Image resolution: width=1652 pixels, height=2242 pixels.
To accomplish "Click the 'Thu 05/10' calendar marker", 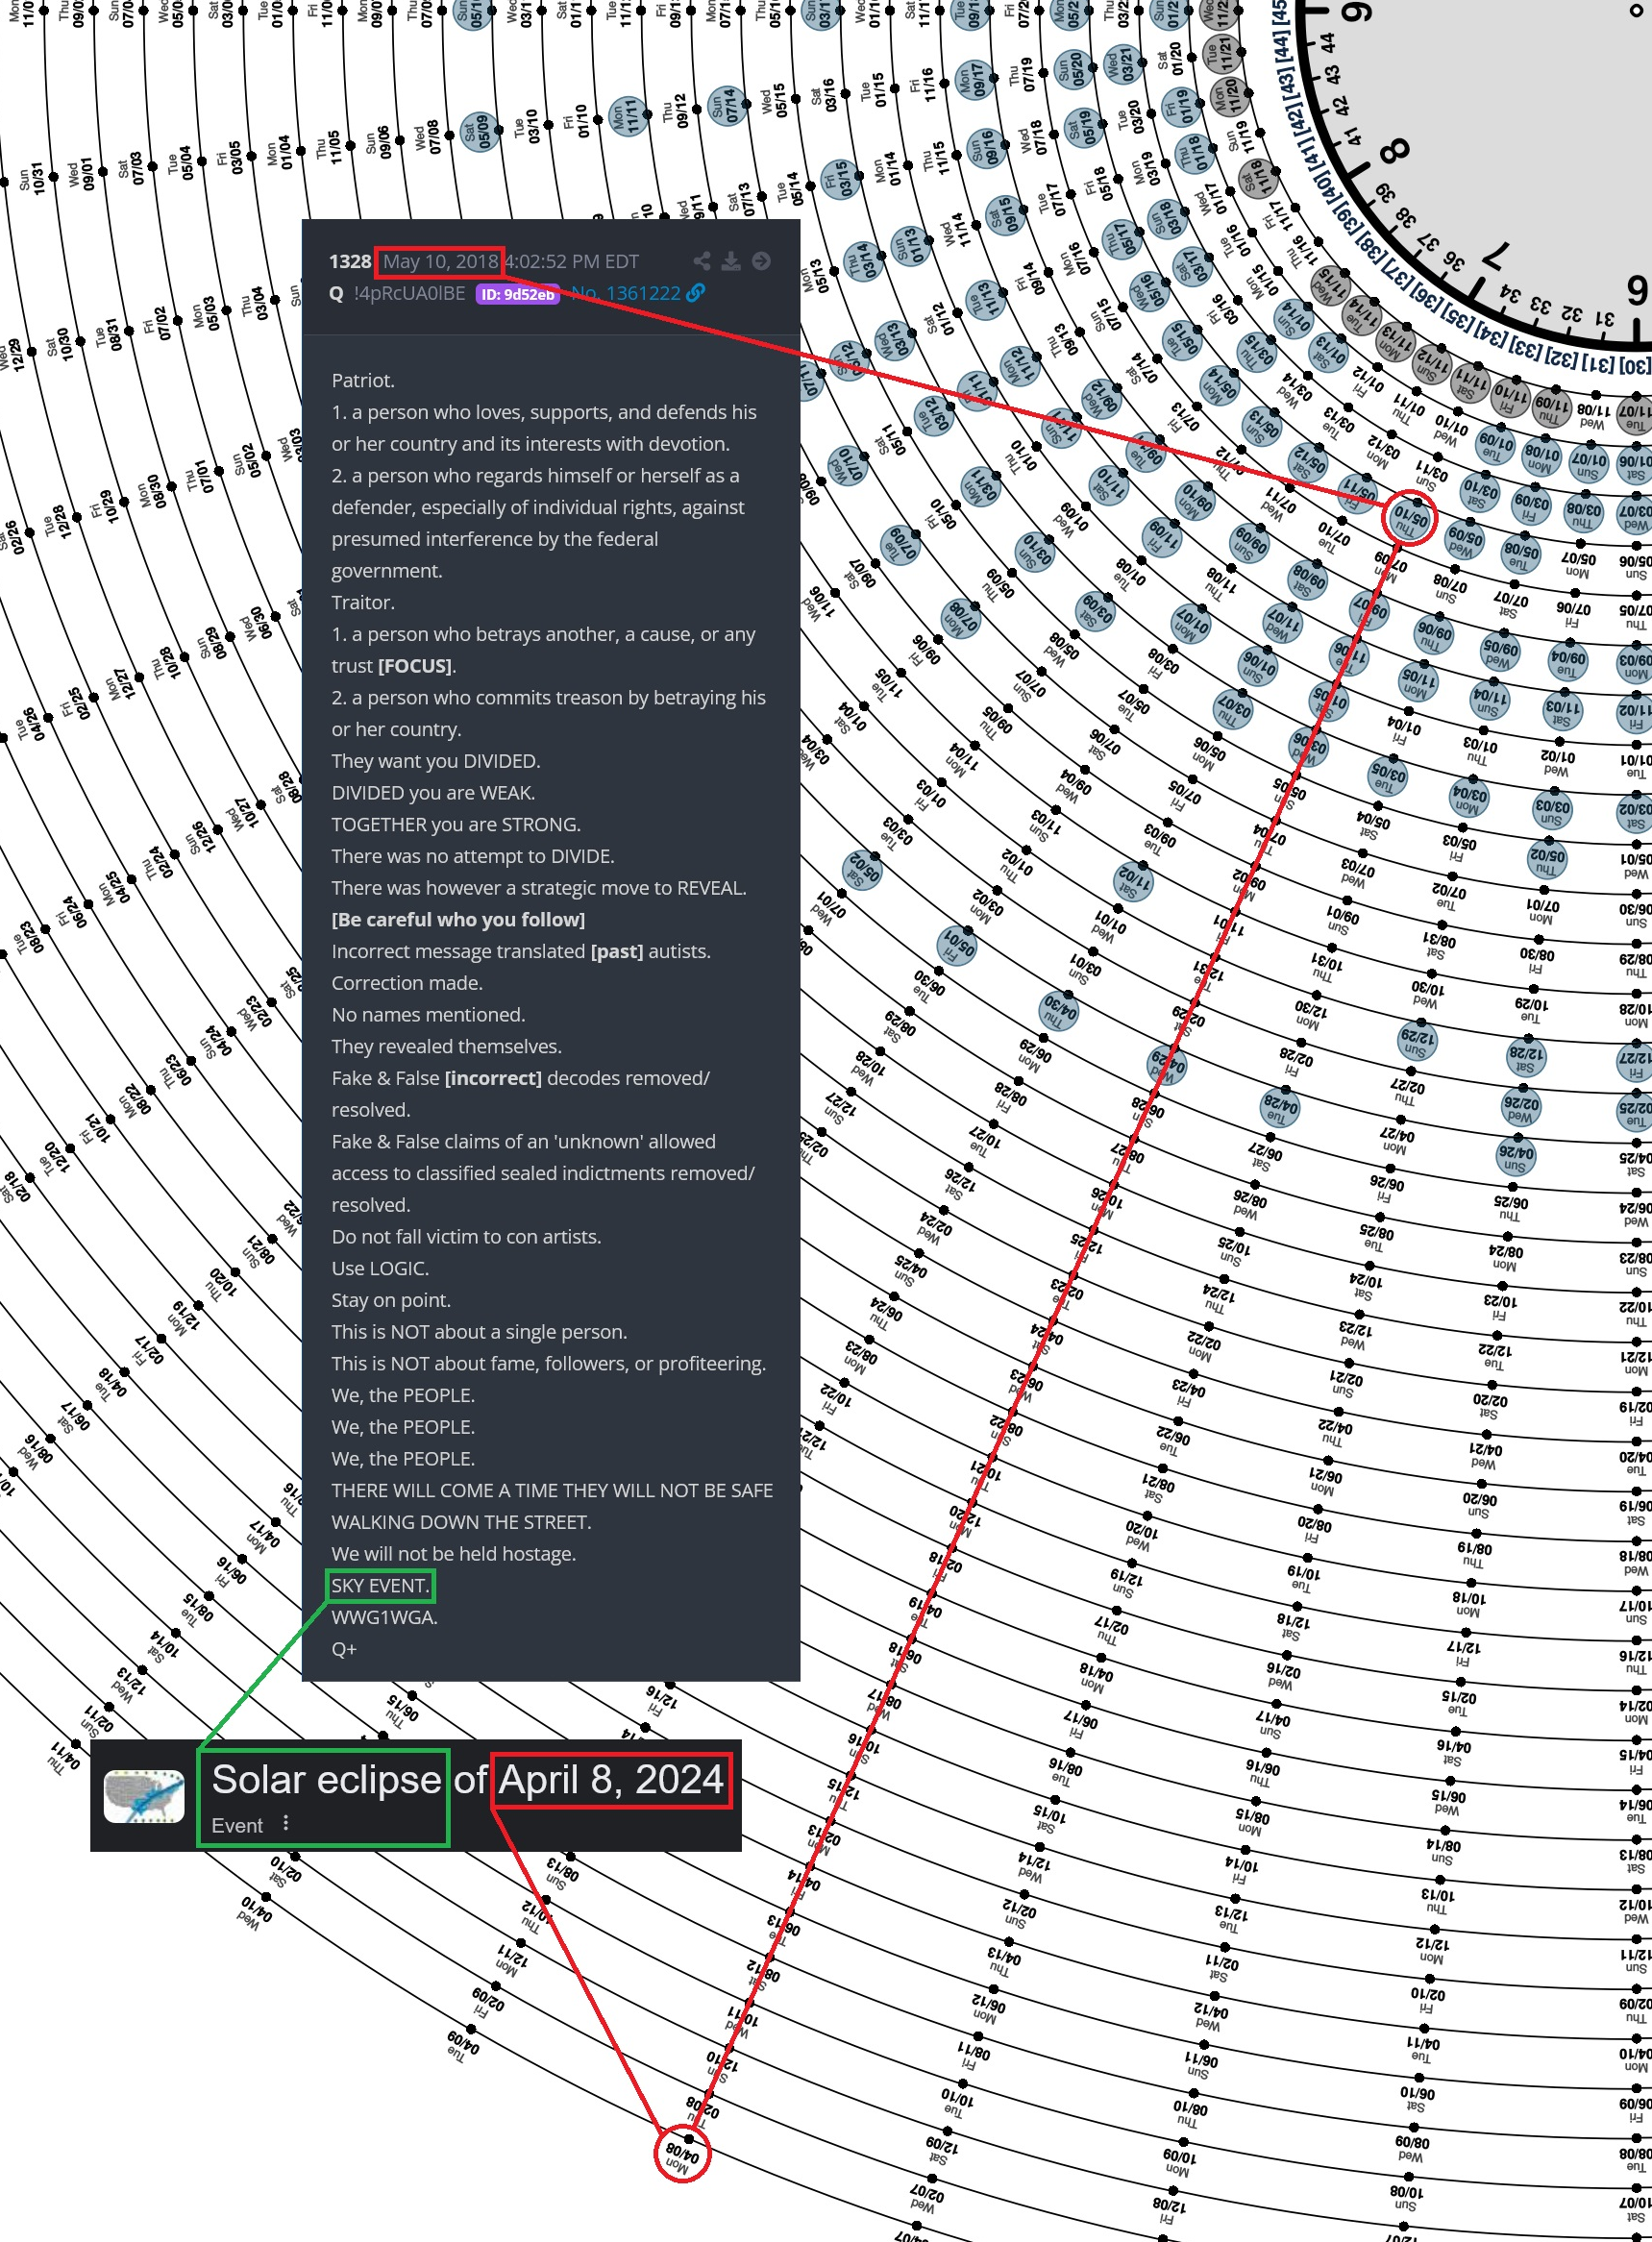I will click(x=1410, y=517).
